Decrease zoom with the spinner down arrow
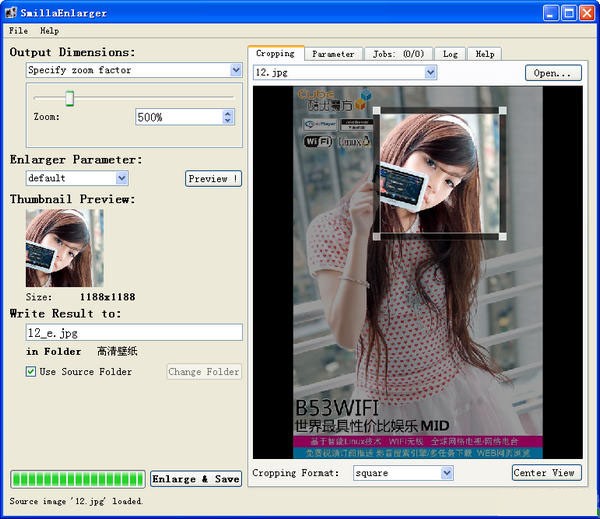Viewport: 600px width, 519px height. 228,120
